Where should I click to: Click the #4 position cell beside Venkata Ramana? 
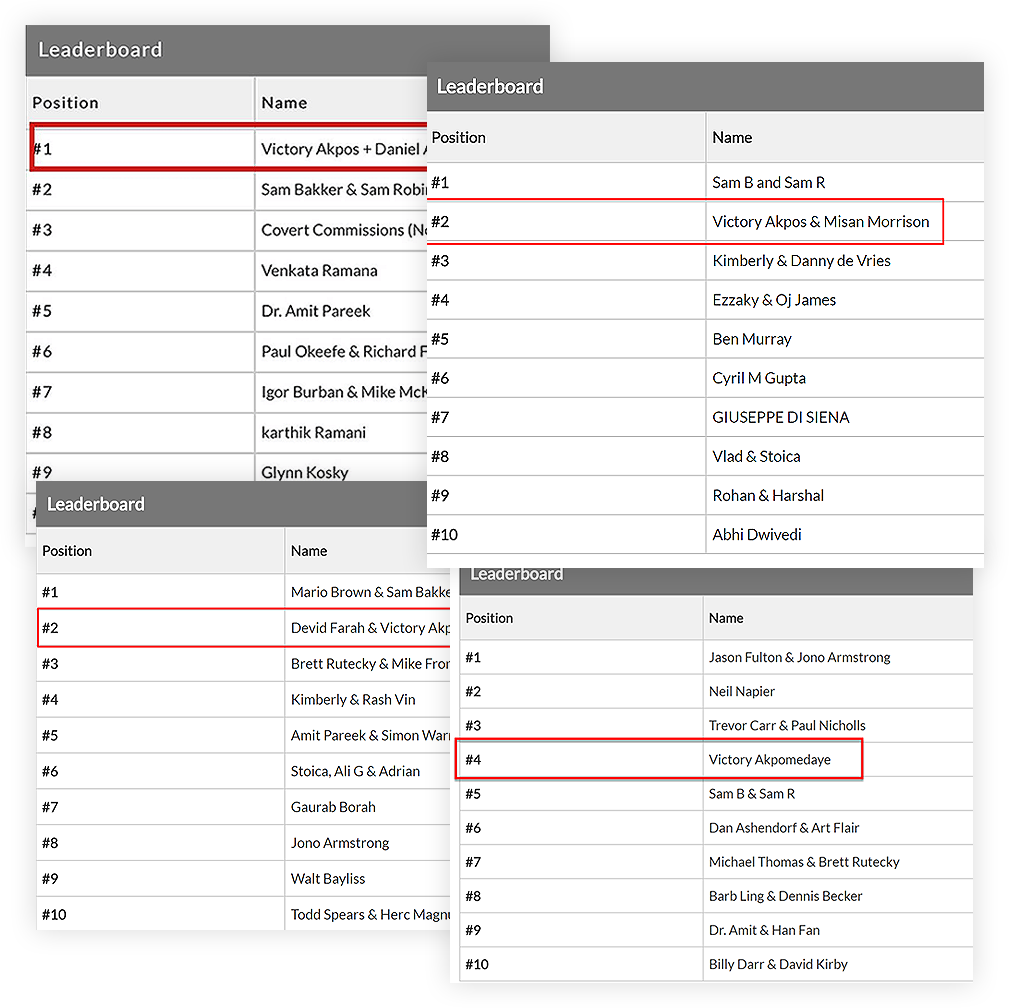(x=140, y=270)
